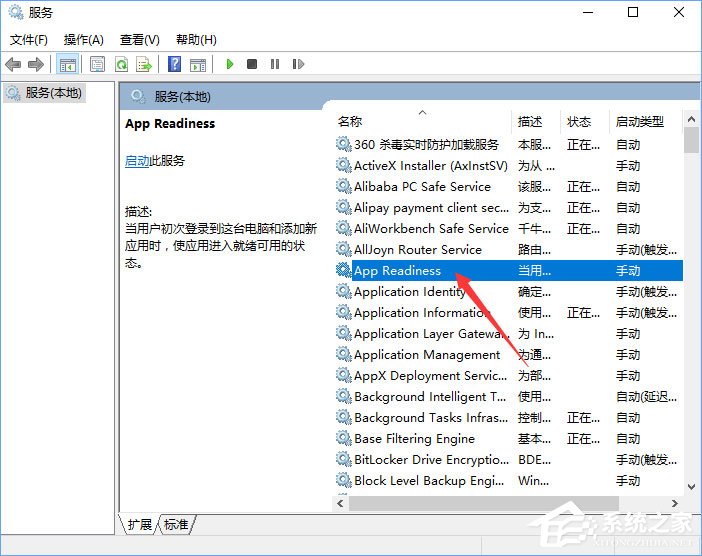The image size is (702, 556).
Task: Click the Refresh toolbar icon
Action: coord(121,64)
